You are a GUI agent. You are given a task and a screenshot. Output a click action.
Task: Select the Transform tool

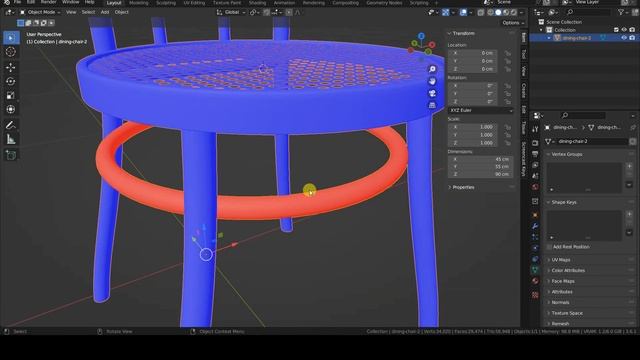point(11,109)
